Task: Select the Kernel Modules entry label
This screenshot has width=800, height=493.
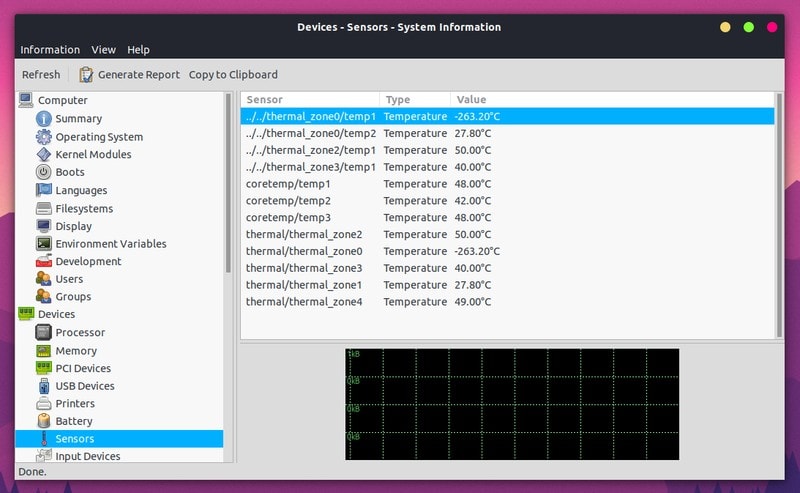Action: coord(93,154)
